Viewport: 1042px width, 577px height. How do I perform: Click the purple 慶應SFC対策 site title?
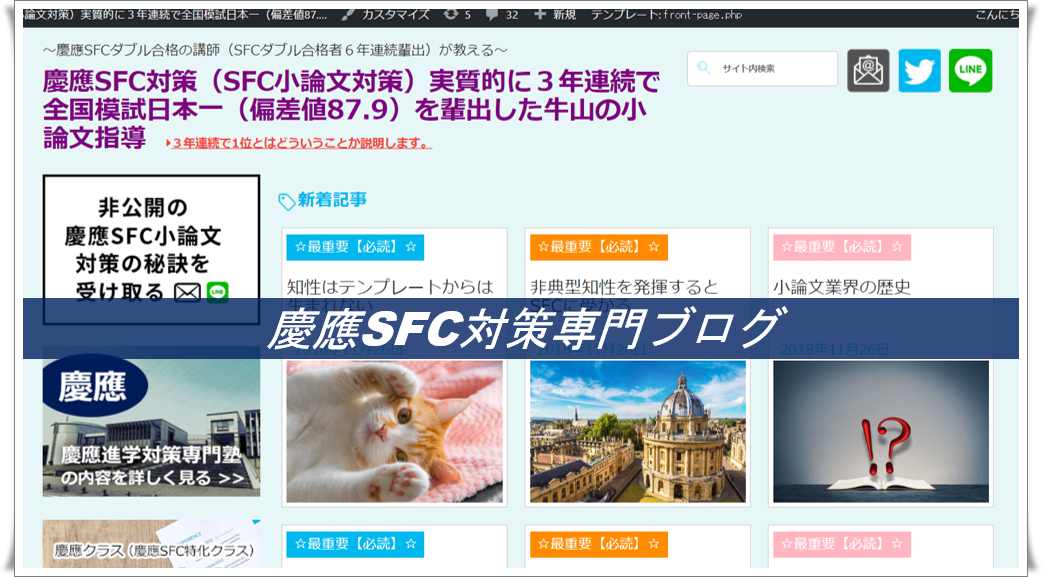[351, 109]
